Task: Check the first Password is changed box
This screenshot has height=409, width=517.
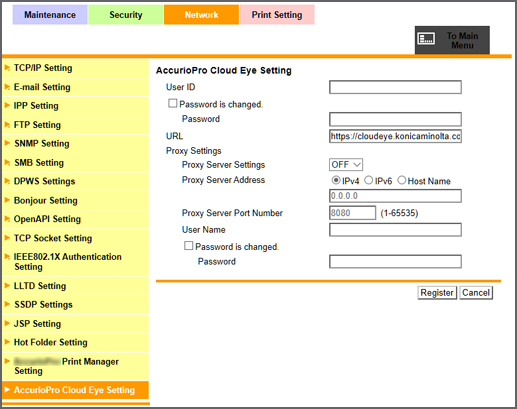Action: coord(172,103)
